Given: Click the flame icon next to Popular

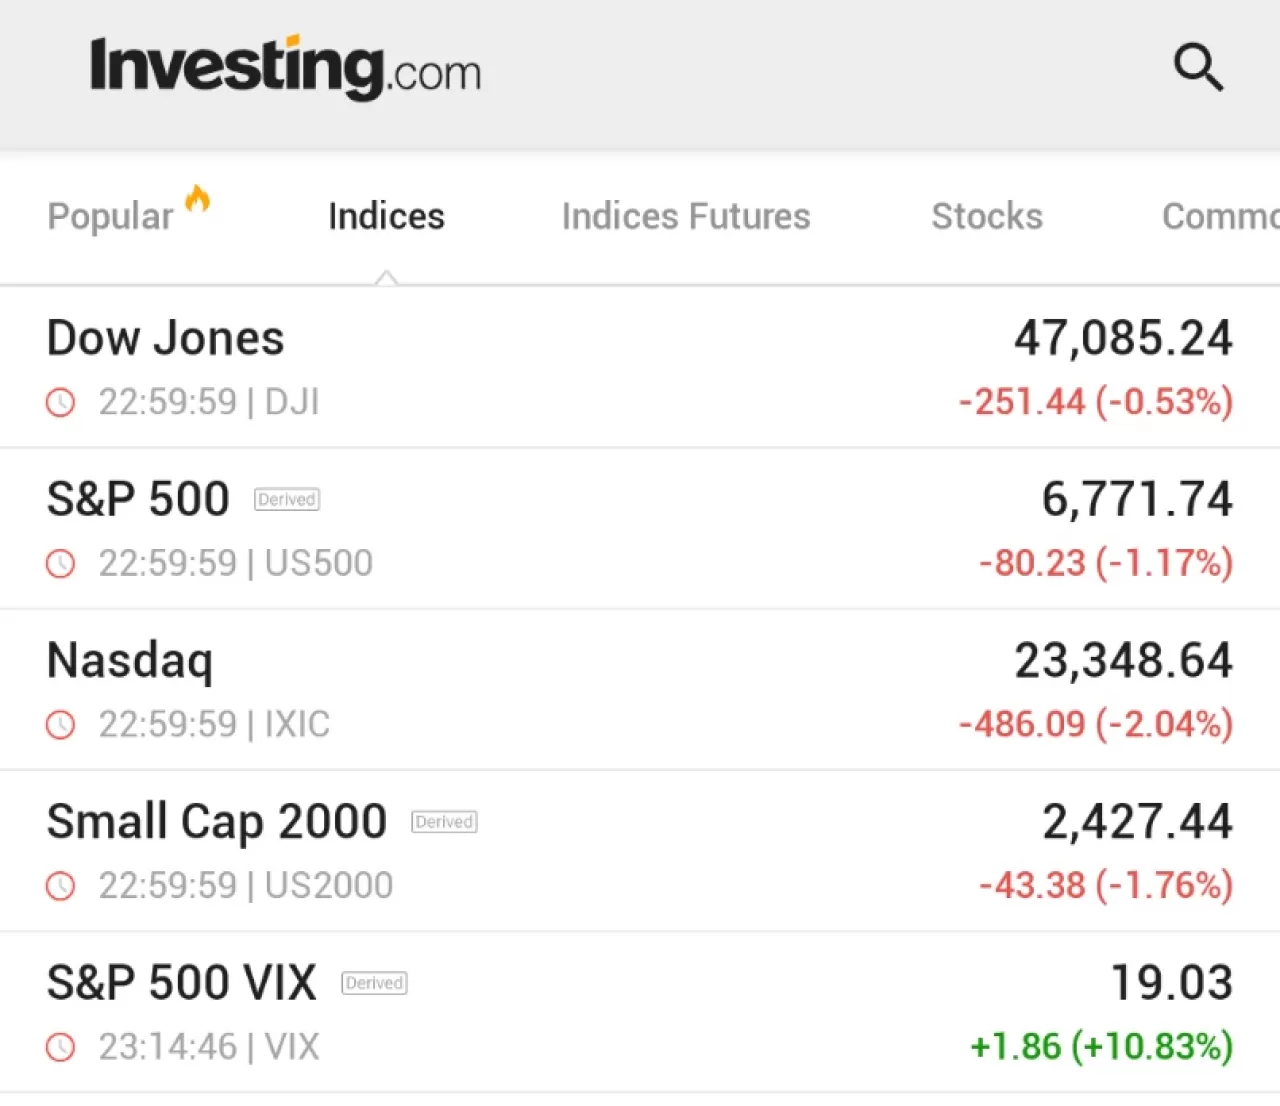Looking at the screenshot, I should 198,198.
